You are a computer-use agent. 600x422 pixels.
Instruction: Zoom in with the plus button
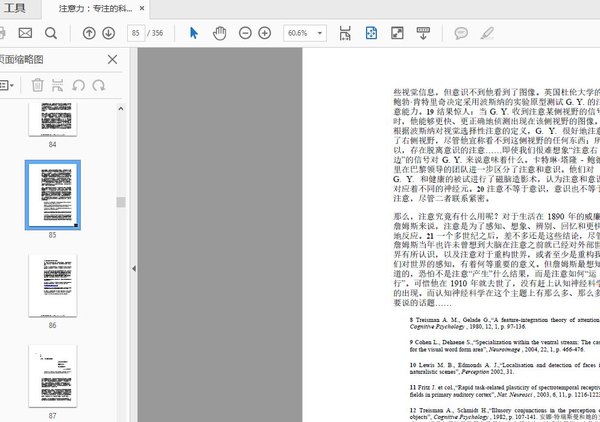click(x=264, y=33)
